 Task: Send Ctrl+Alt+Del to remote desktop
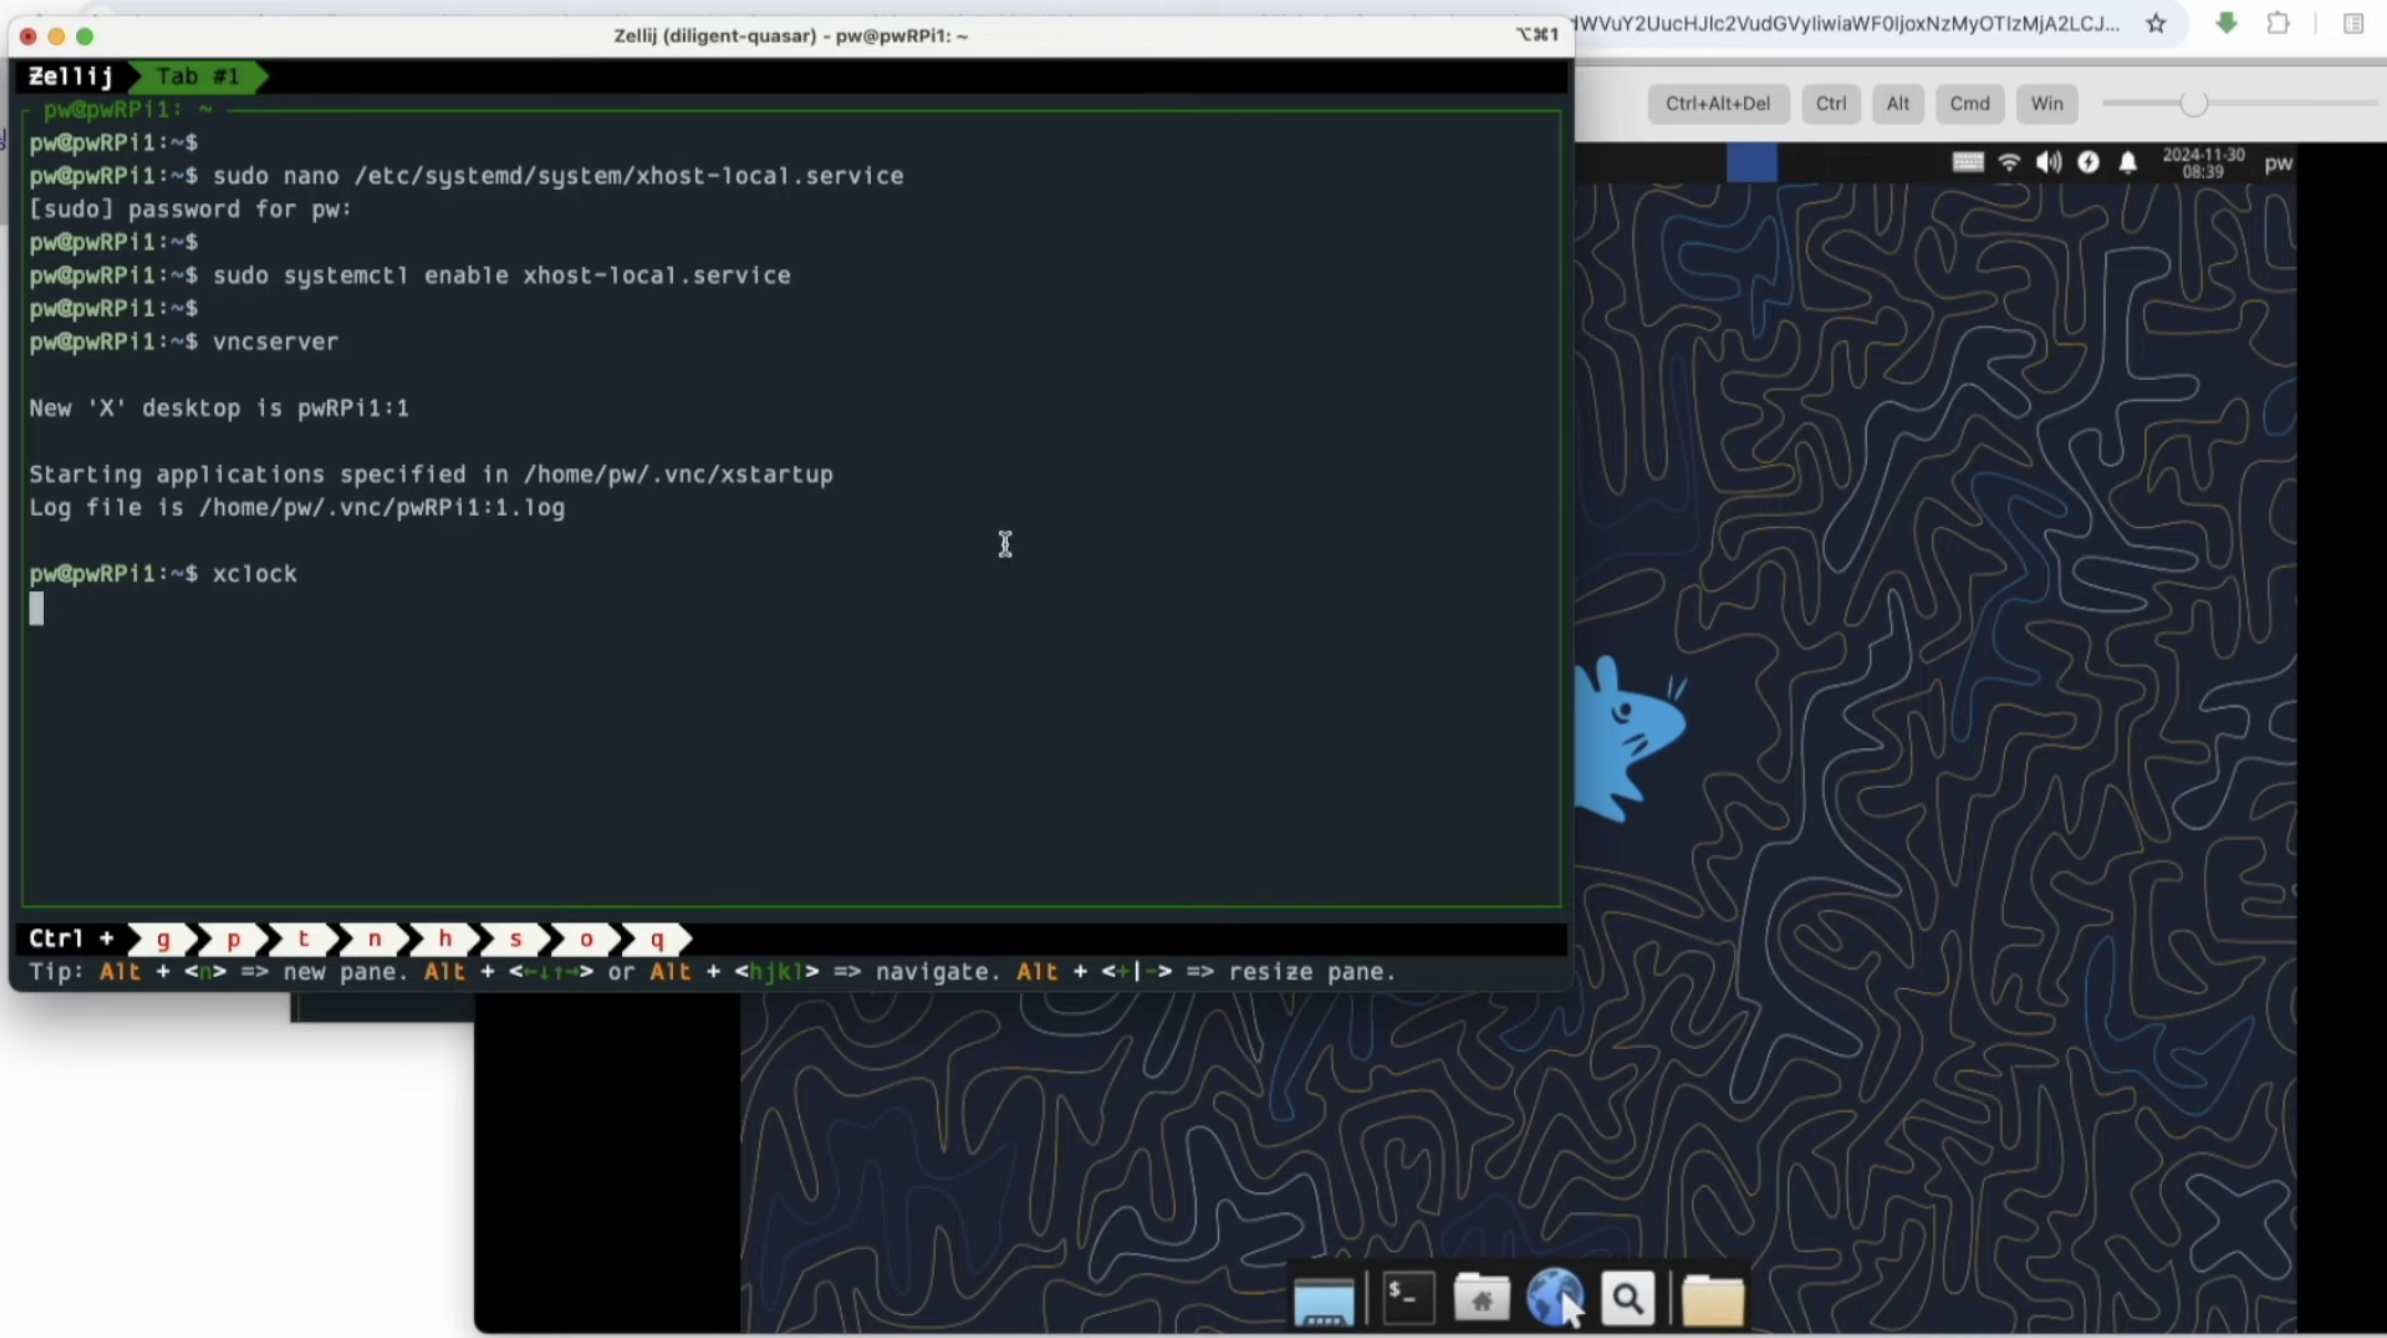tap(1717, 104)
